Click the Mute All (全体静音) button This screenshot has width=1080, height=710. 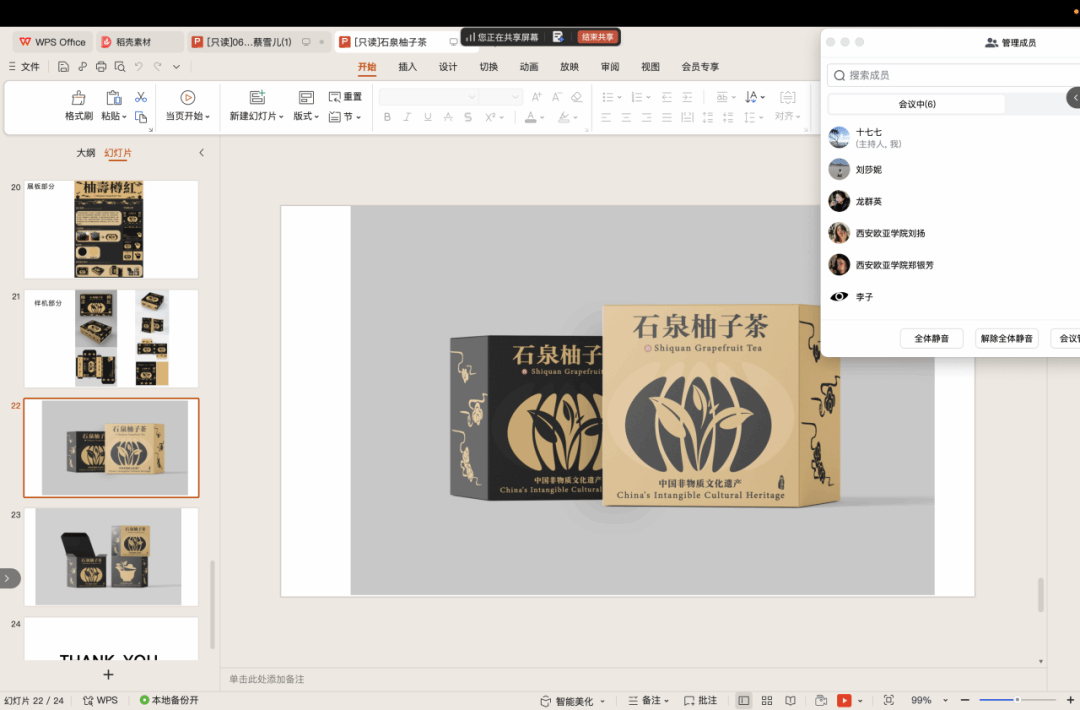tap(931, 339)
